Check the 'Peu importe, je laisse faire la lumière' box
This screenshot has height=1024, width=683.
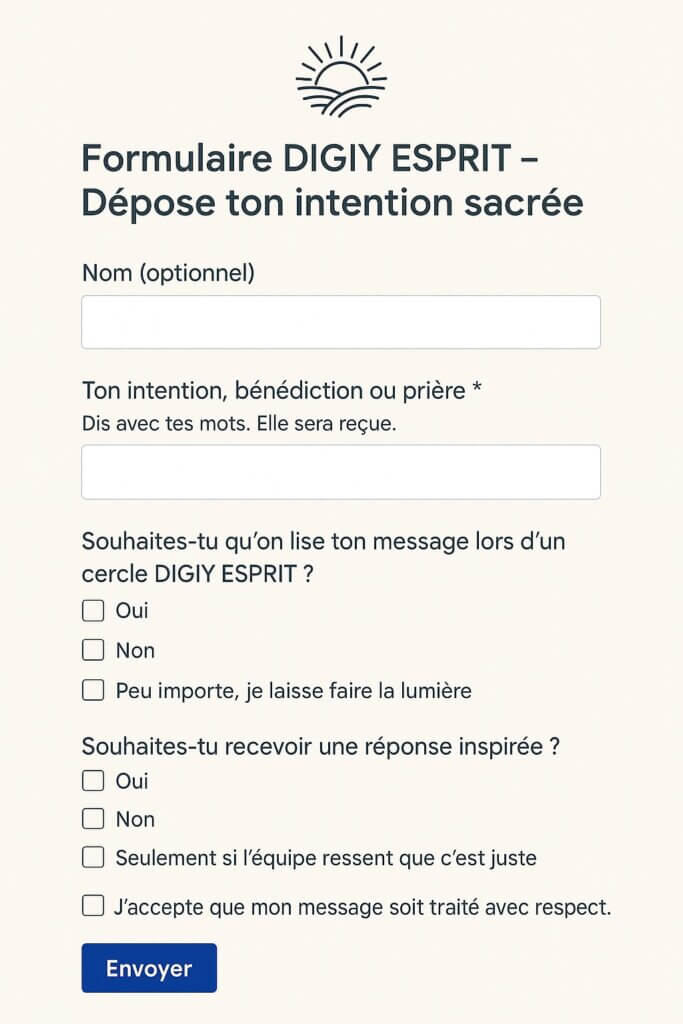tap(93, 690)
